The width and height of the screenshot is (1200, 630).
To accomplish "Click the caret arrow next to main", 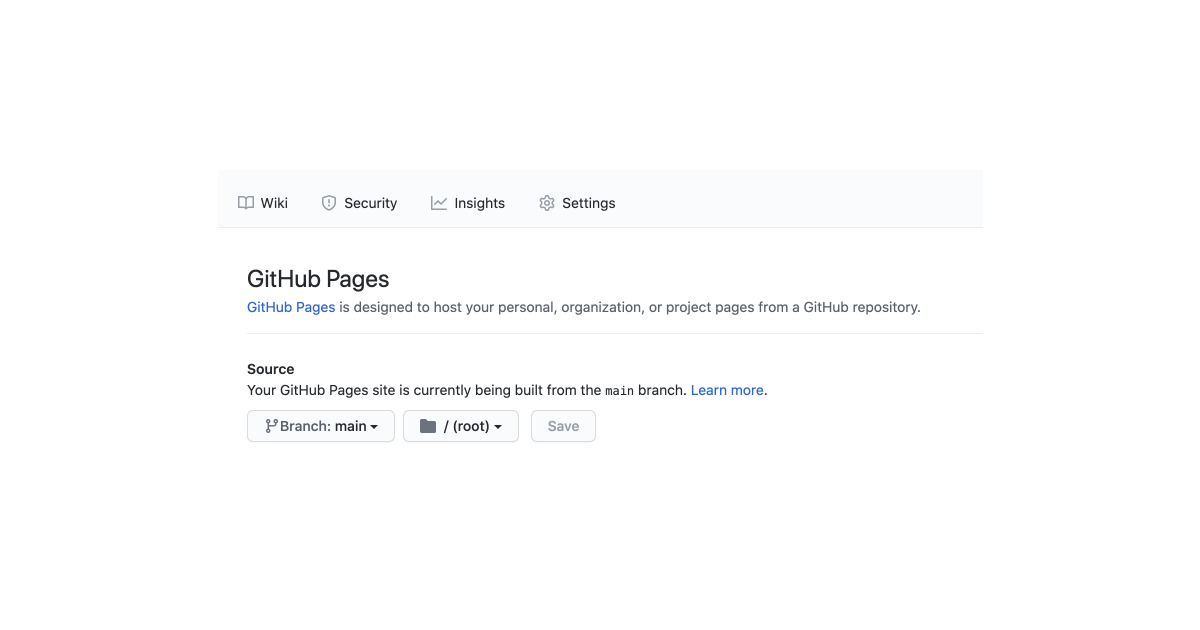I will [x=374, y=427].
